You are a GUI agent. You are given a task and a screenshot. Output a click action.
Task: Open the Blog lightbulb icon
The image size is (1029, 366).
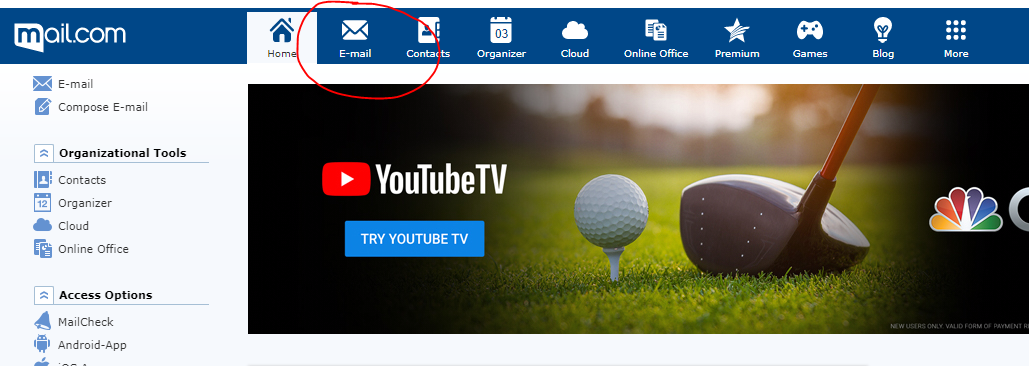pos(883,30)
